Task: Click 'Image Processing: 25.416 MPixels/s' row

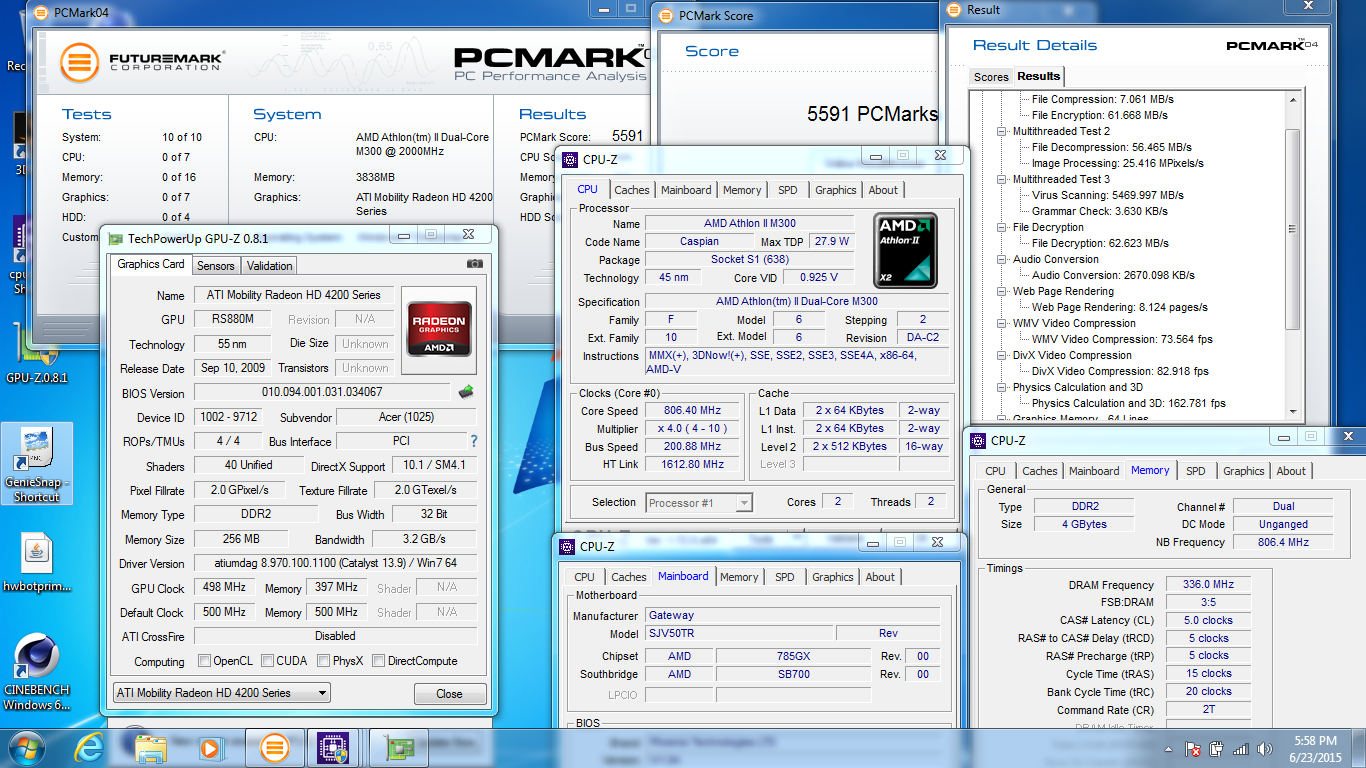Action: pyautogui.click(x=1118, y=163)
